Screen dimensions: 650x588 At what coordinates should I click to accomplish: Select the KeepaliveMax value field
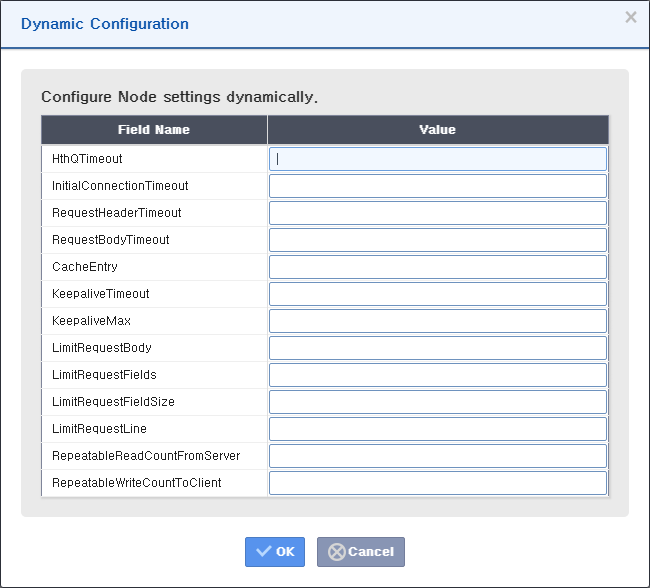[438, 321]
